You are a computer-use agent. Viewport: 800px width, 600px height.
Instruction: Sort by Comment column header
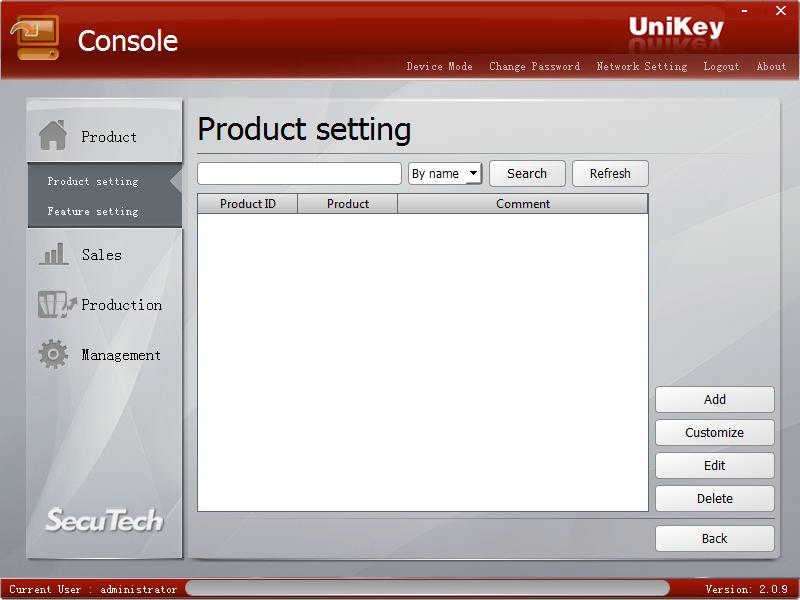[x=523, y=204]
